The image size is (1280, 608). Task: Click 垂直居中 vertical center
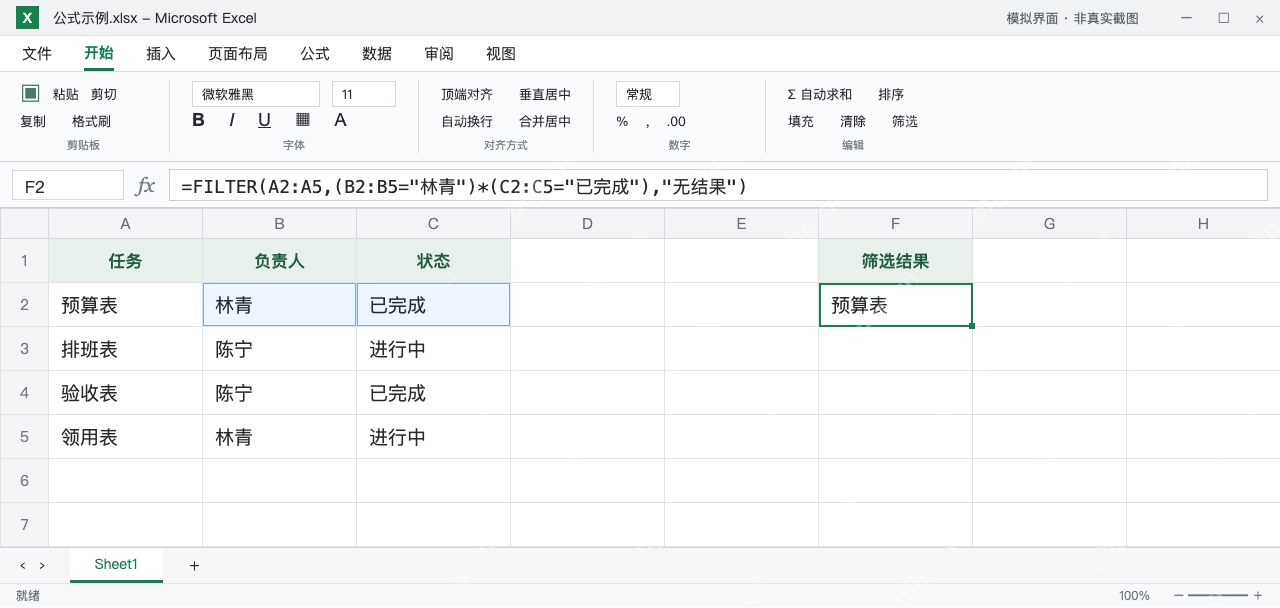545,94
